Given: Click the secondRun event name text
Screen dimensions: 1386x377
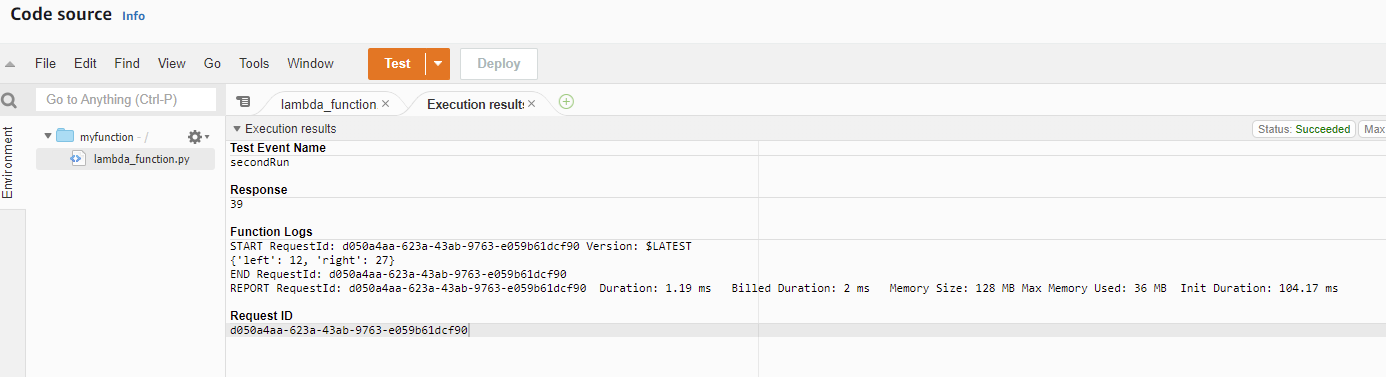Looking at the screenshot, I should [260, 162].
